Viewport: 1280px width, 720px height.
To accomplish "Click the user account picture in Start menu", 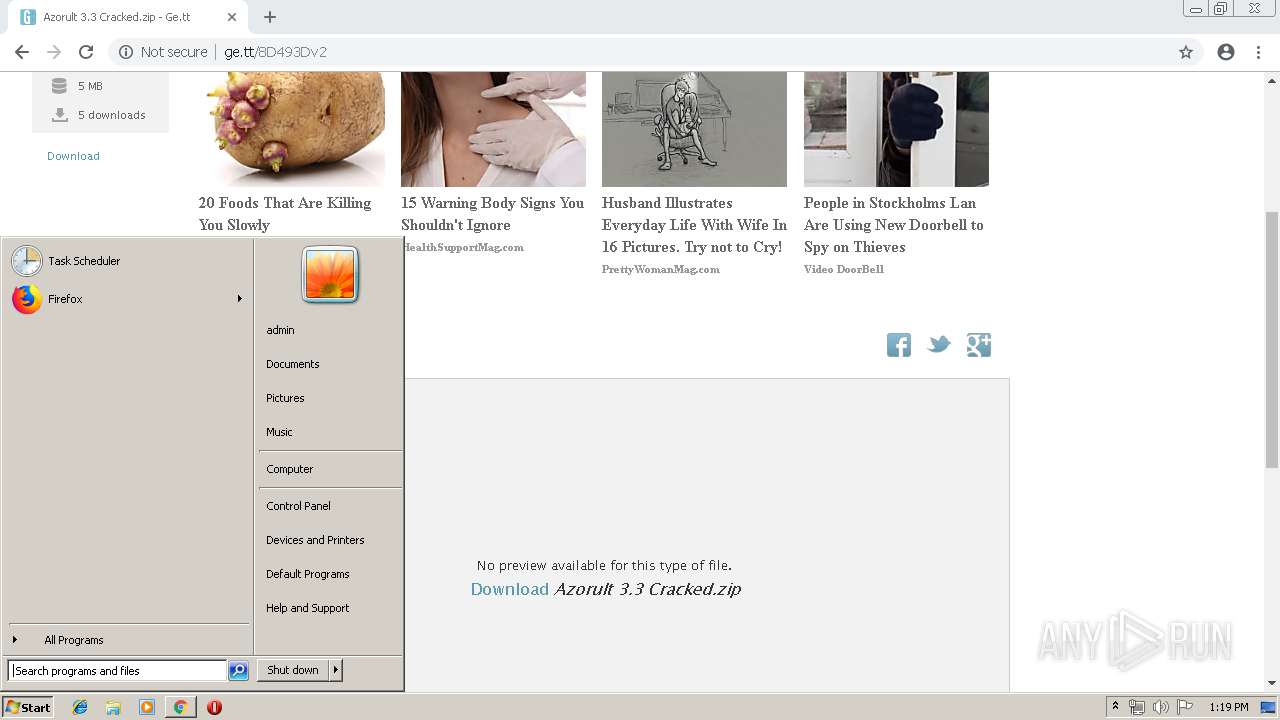I will 330,275.
